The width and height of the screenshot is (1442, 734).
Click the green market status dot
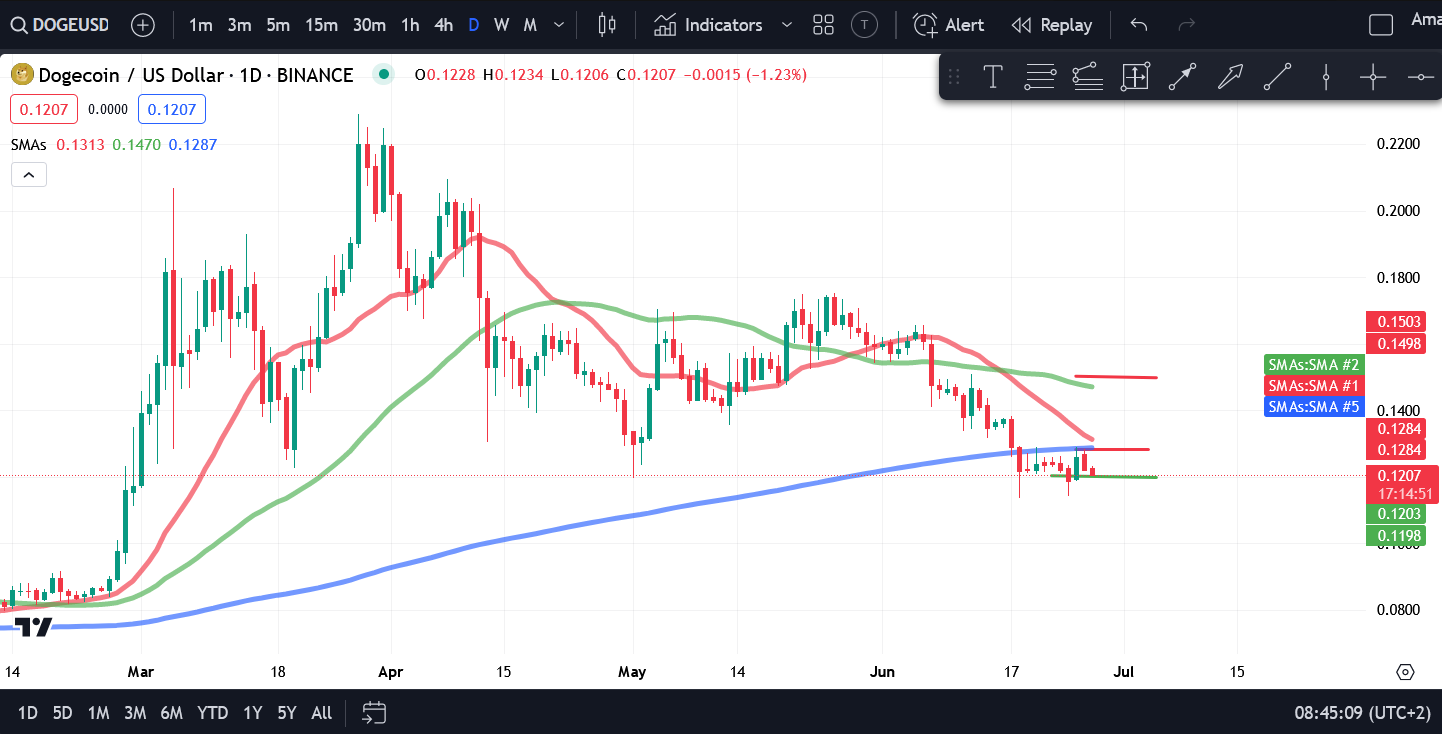[x=382, y=74]
